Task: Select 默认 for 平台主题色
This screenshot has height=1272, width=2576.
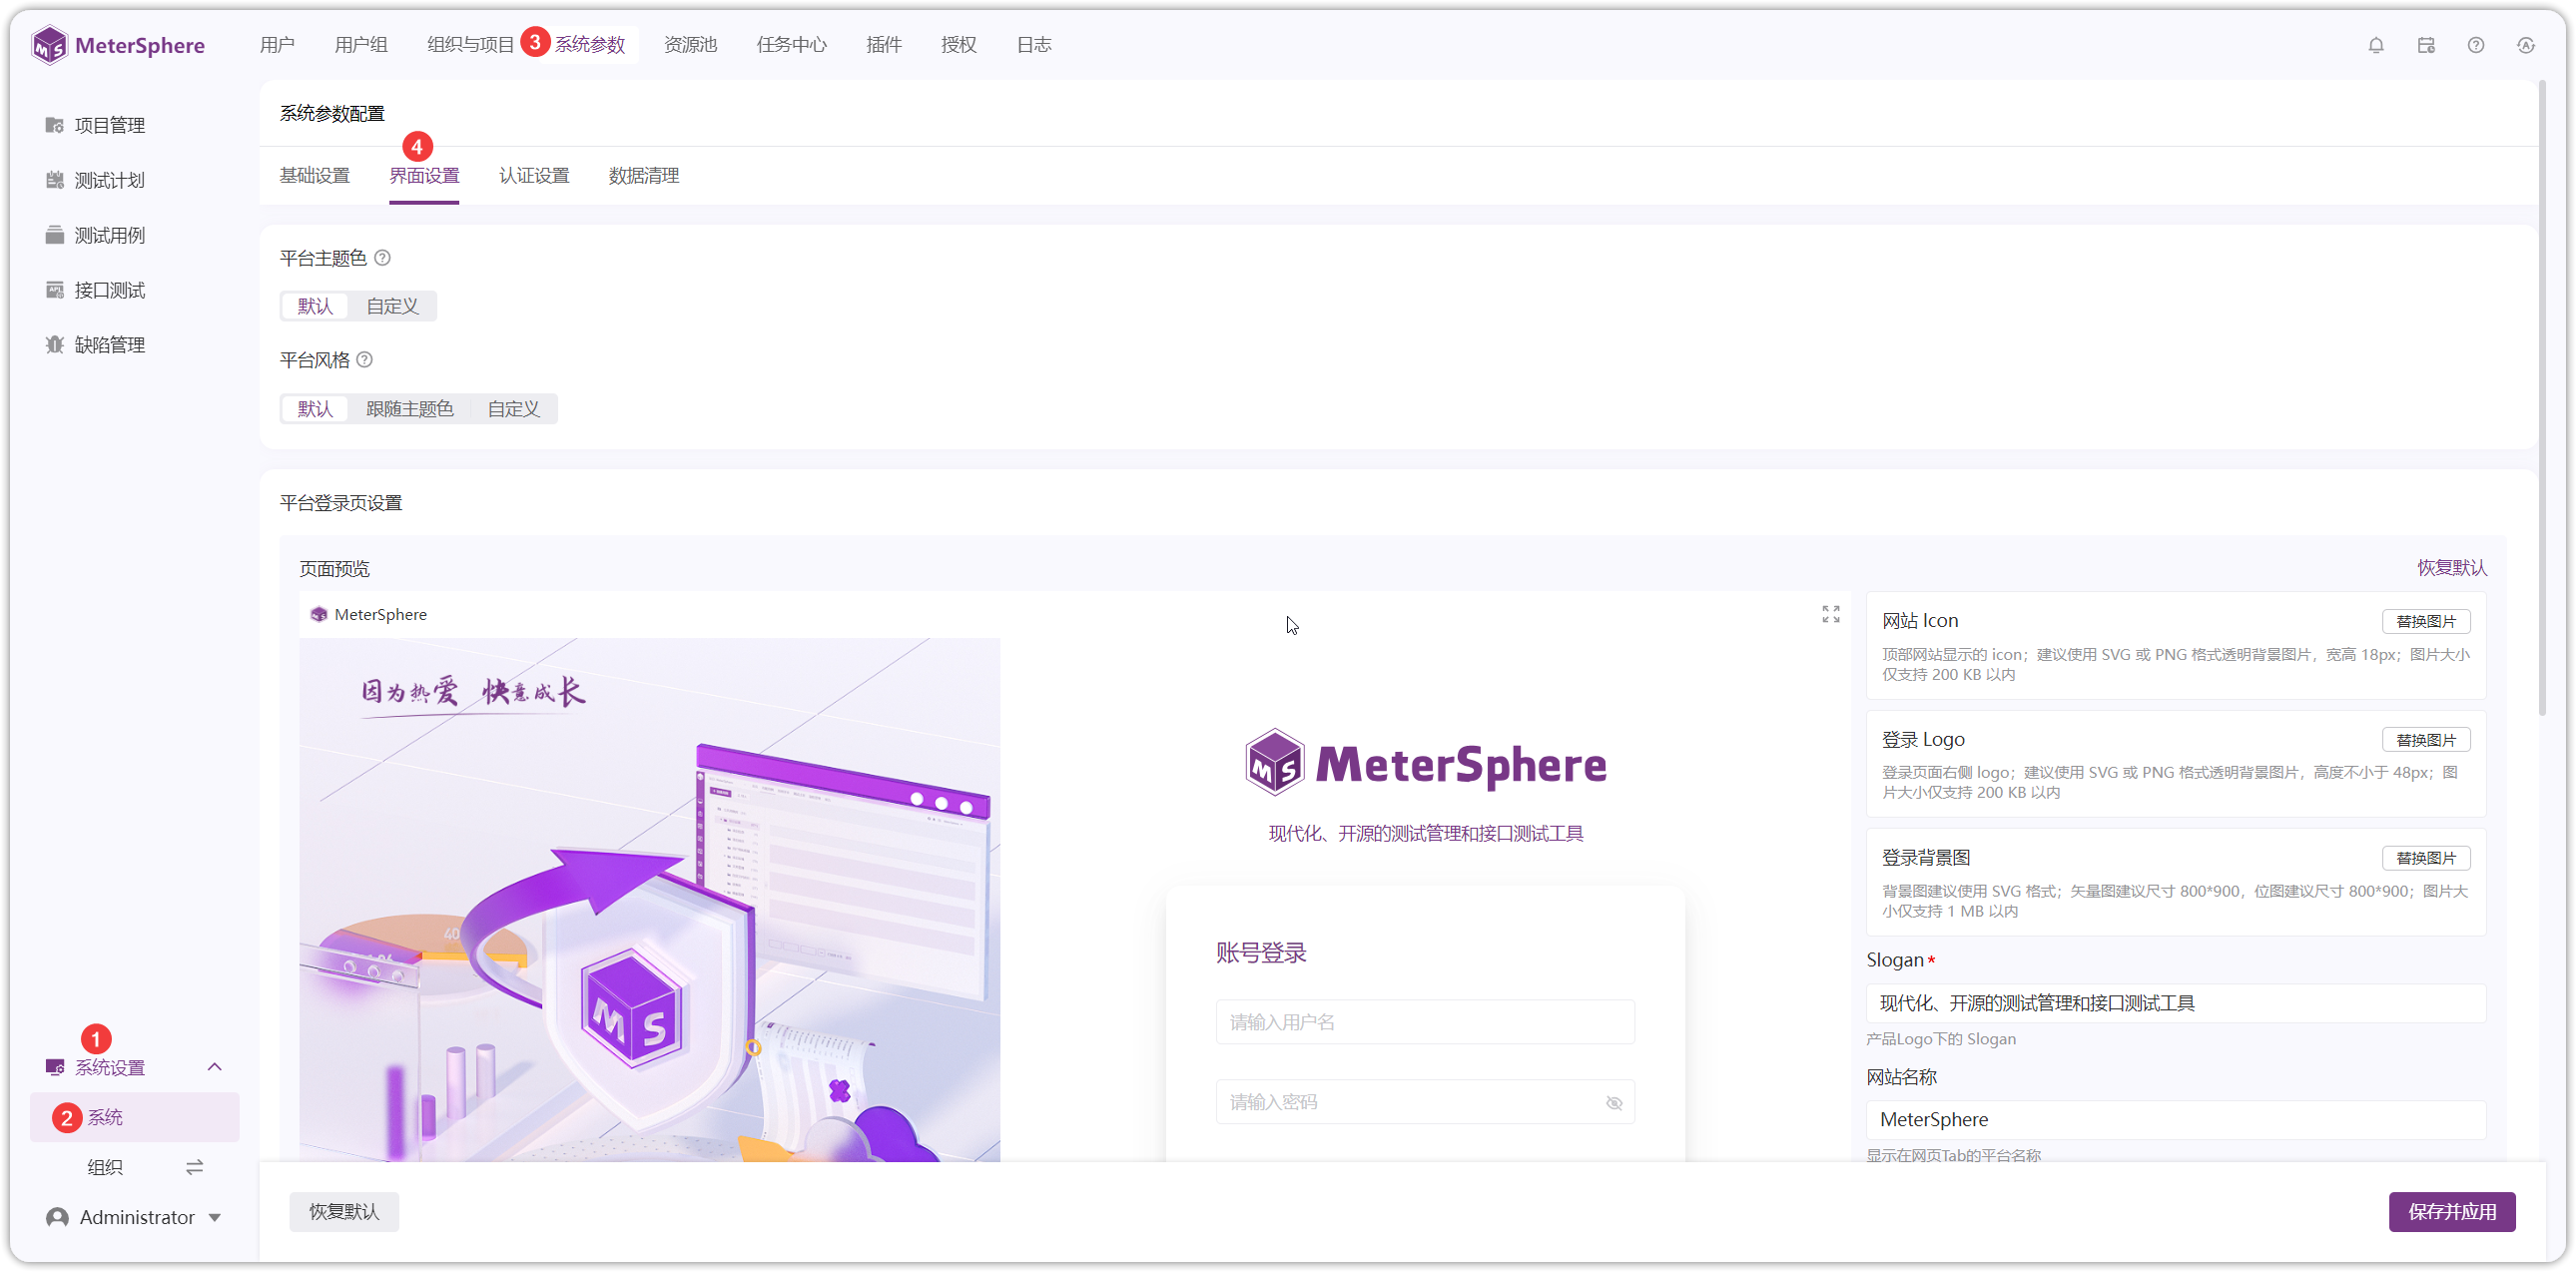Action: (315, 306)
